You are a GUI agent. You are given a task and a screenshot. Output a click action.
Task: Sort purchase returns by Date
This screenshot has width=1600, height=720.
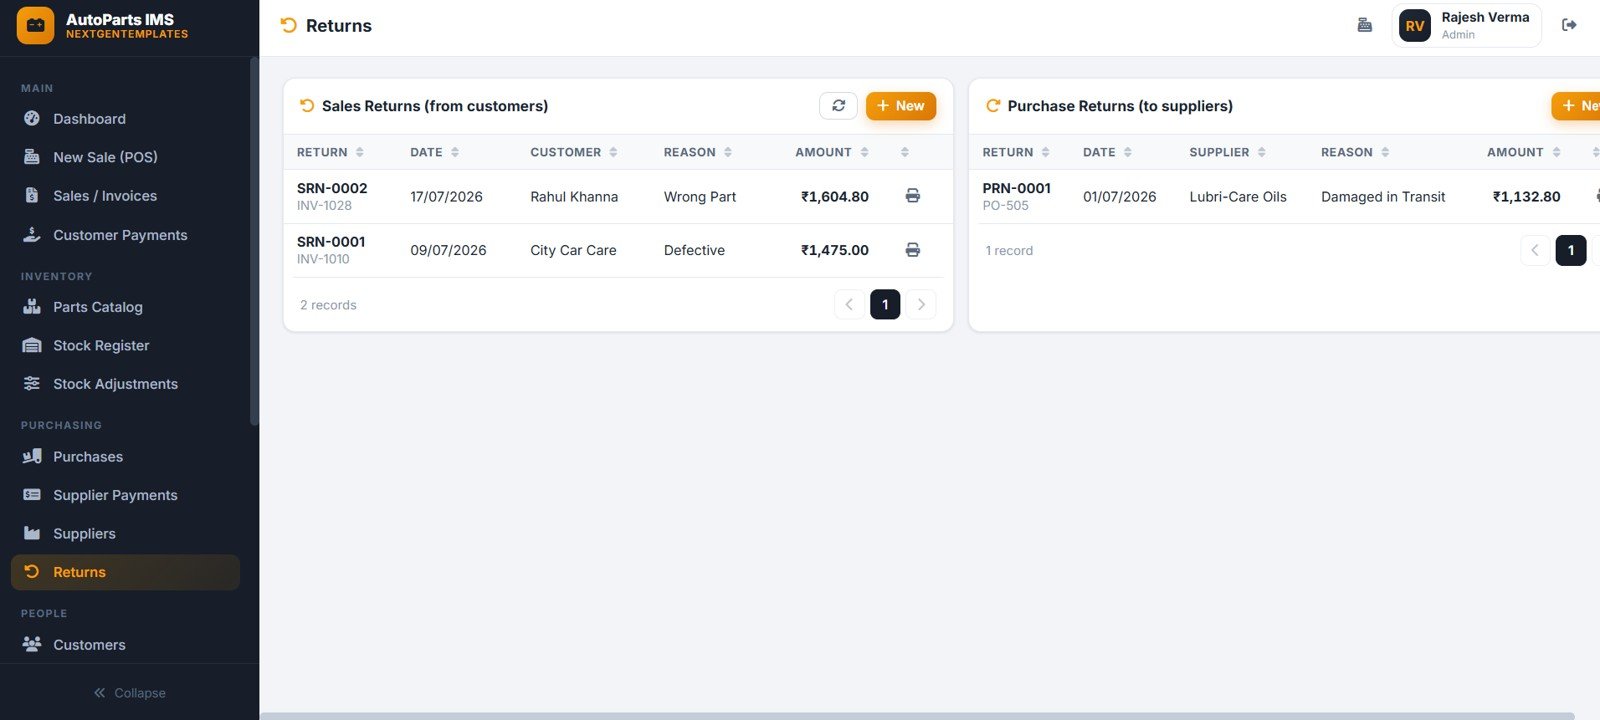1108,153
